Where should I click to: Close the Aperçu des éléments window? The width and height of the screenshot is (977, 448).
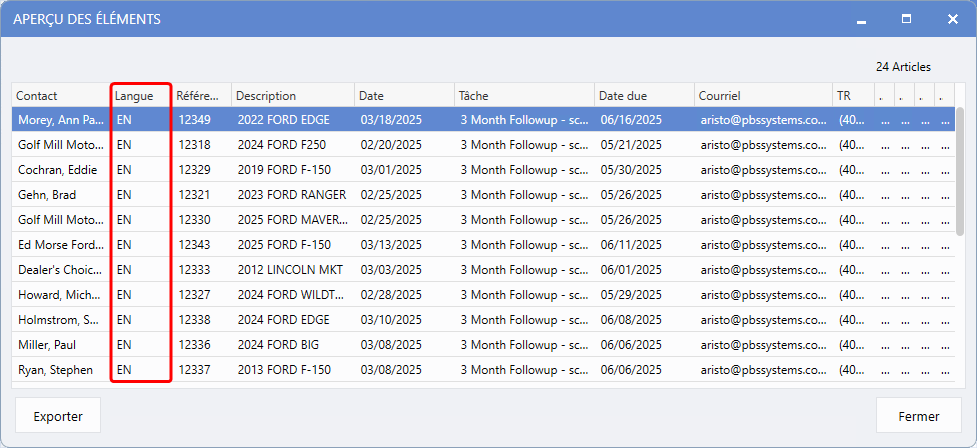[x=952, y=19]
